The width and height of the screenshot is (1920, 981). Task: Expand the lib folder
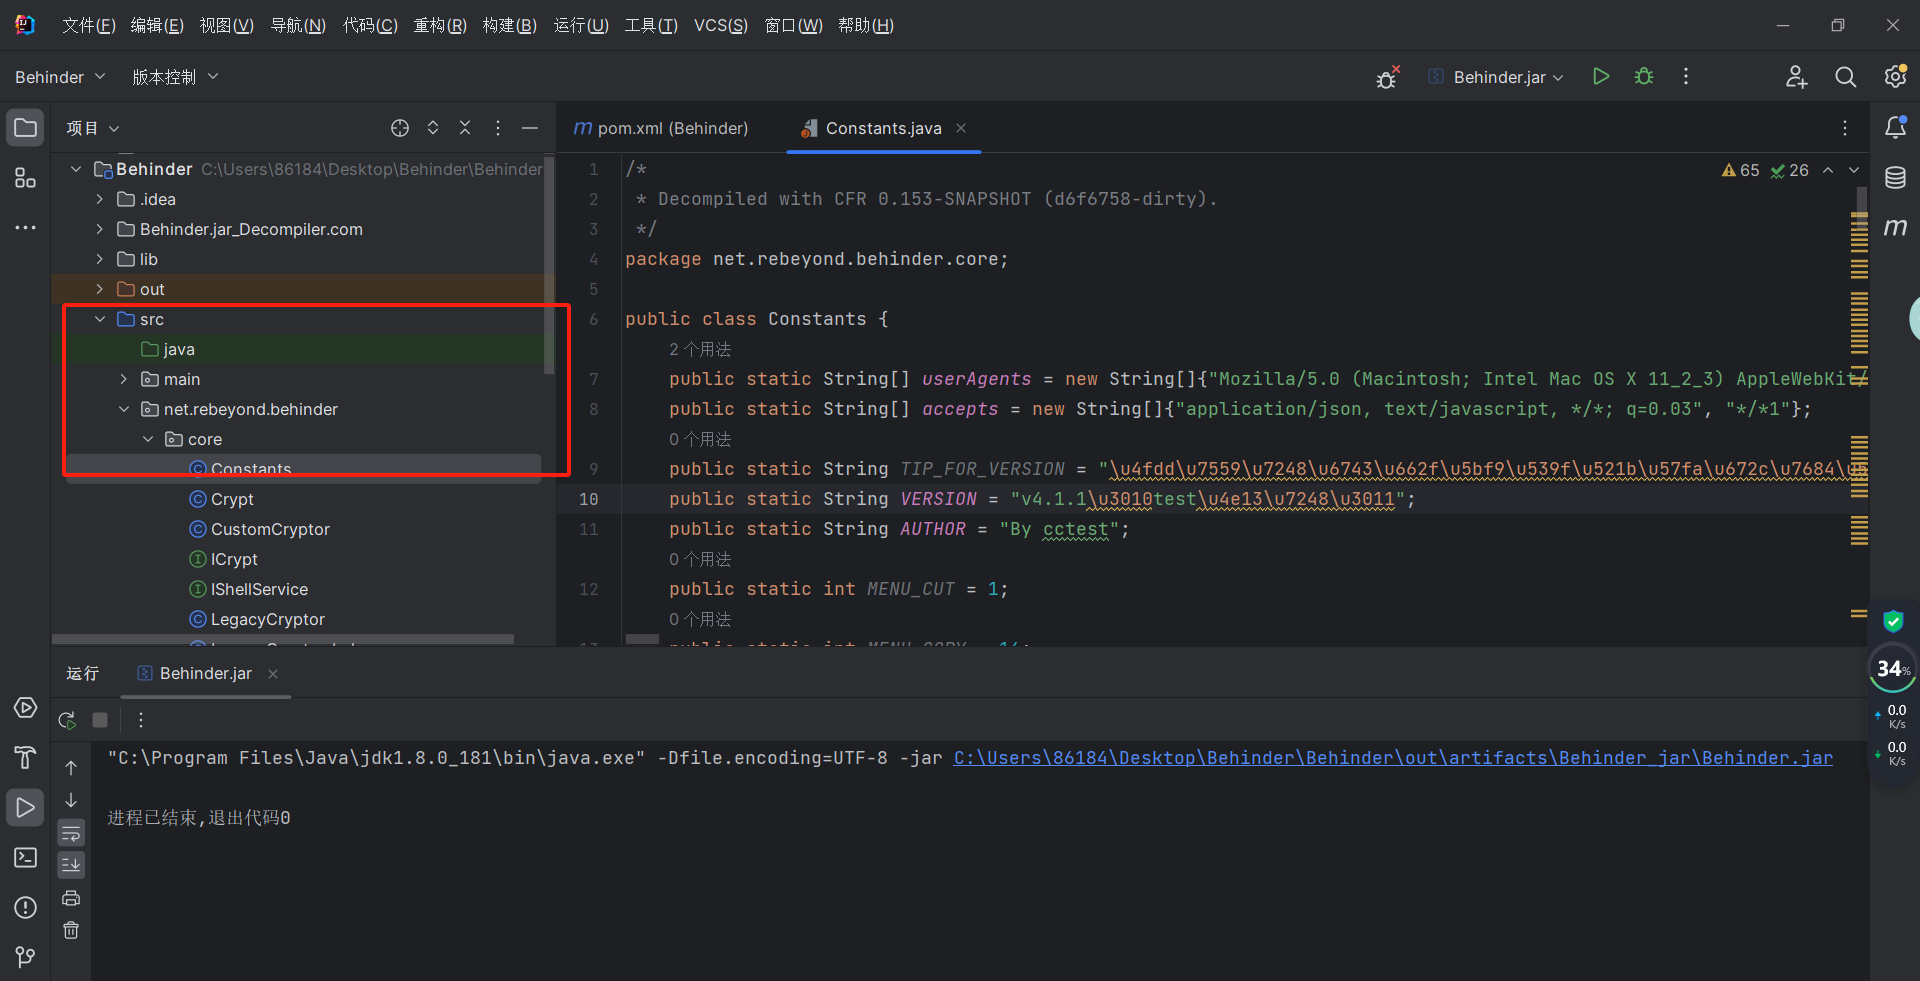point(100,259)
